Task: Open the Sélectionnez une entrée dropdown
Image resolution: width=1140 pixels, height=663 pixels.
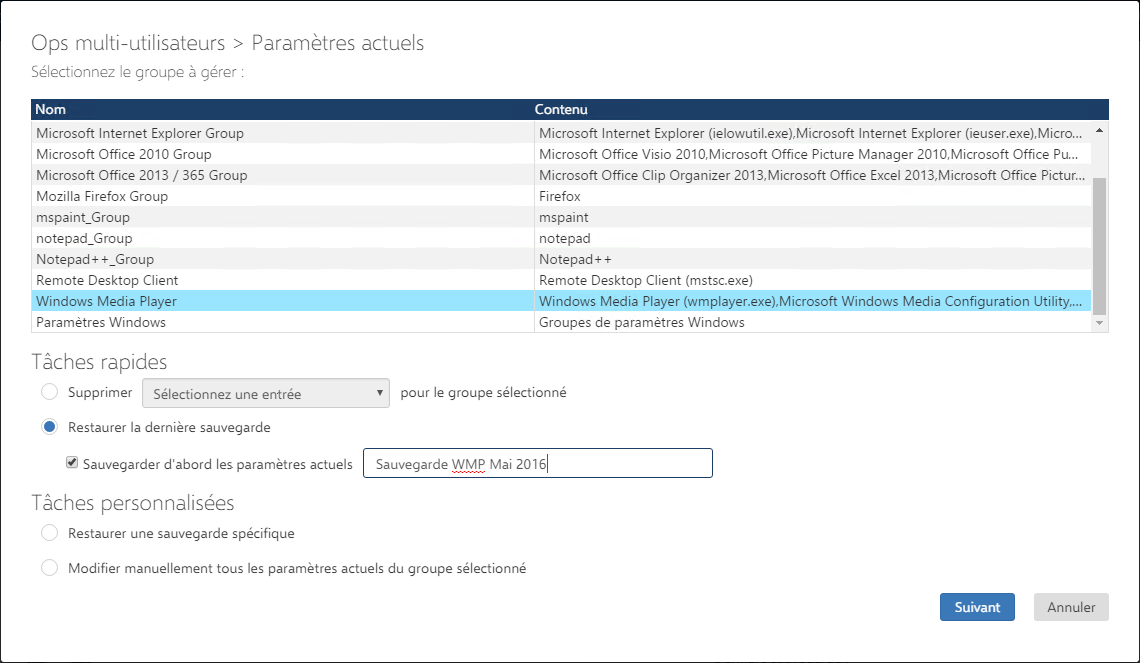Action: click(266, 393)
